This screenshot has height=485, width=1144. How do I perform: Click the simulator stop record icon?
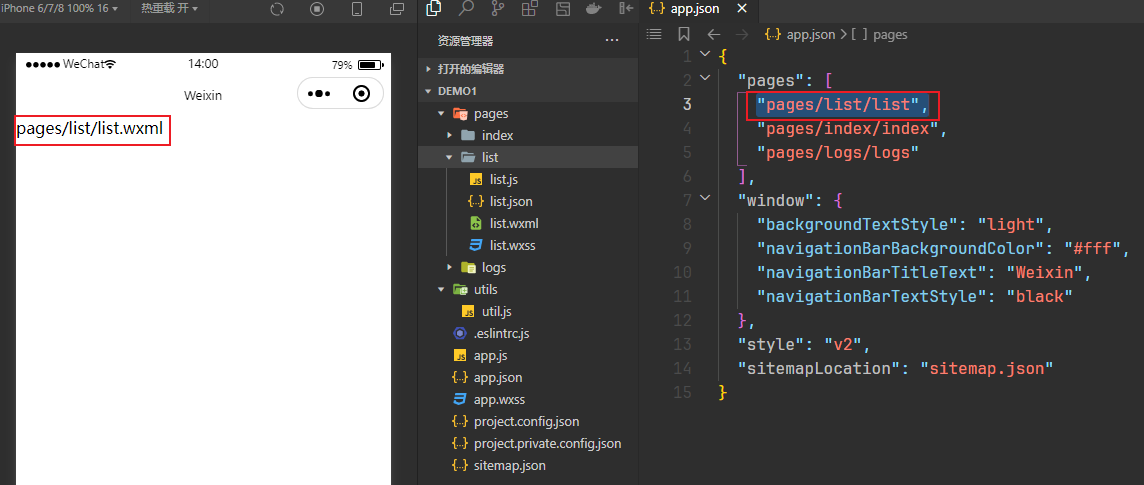tap(317, 9)
